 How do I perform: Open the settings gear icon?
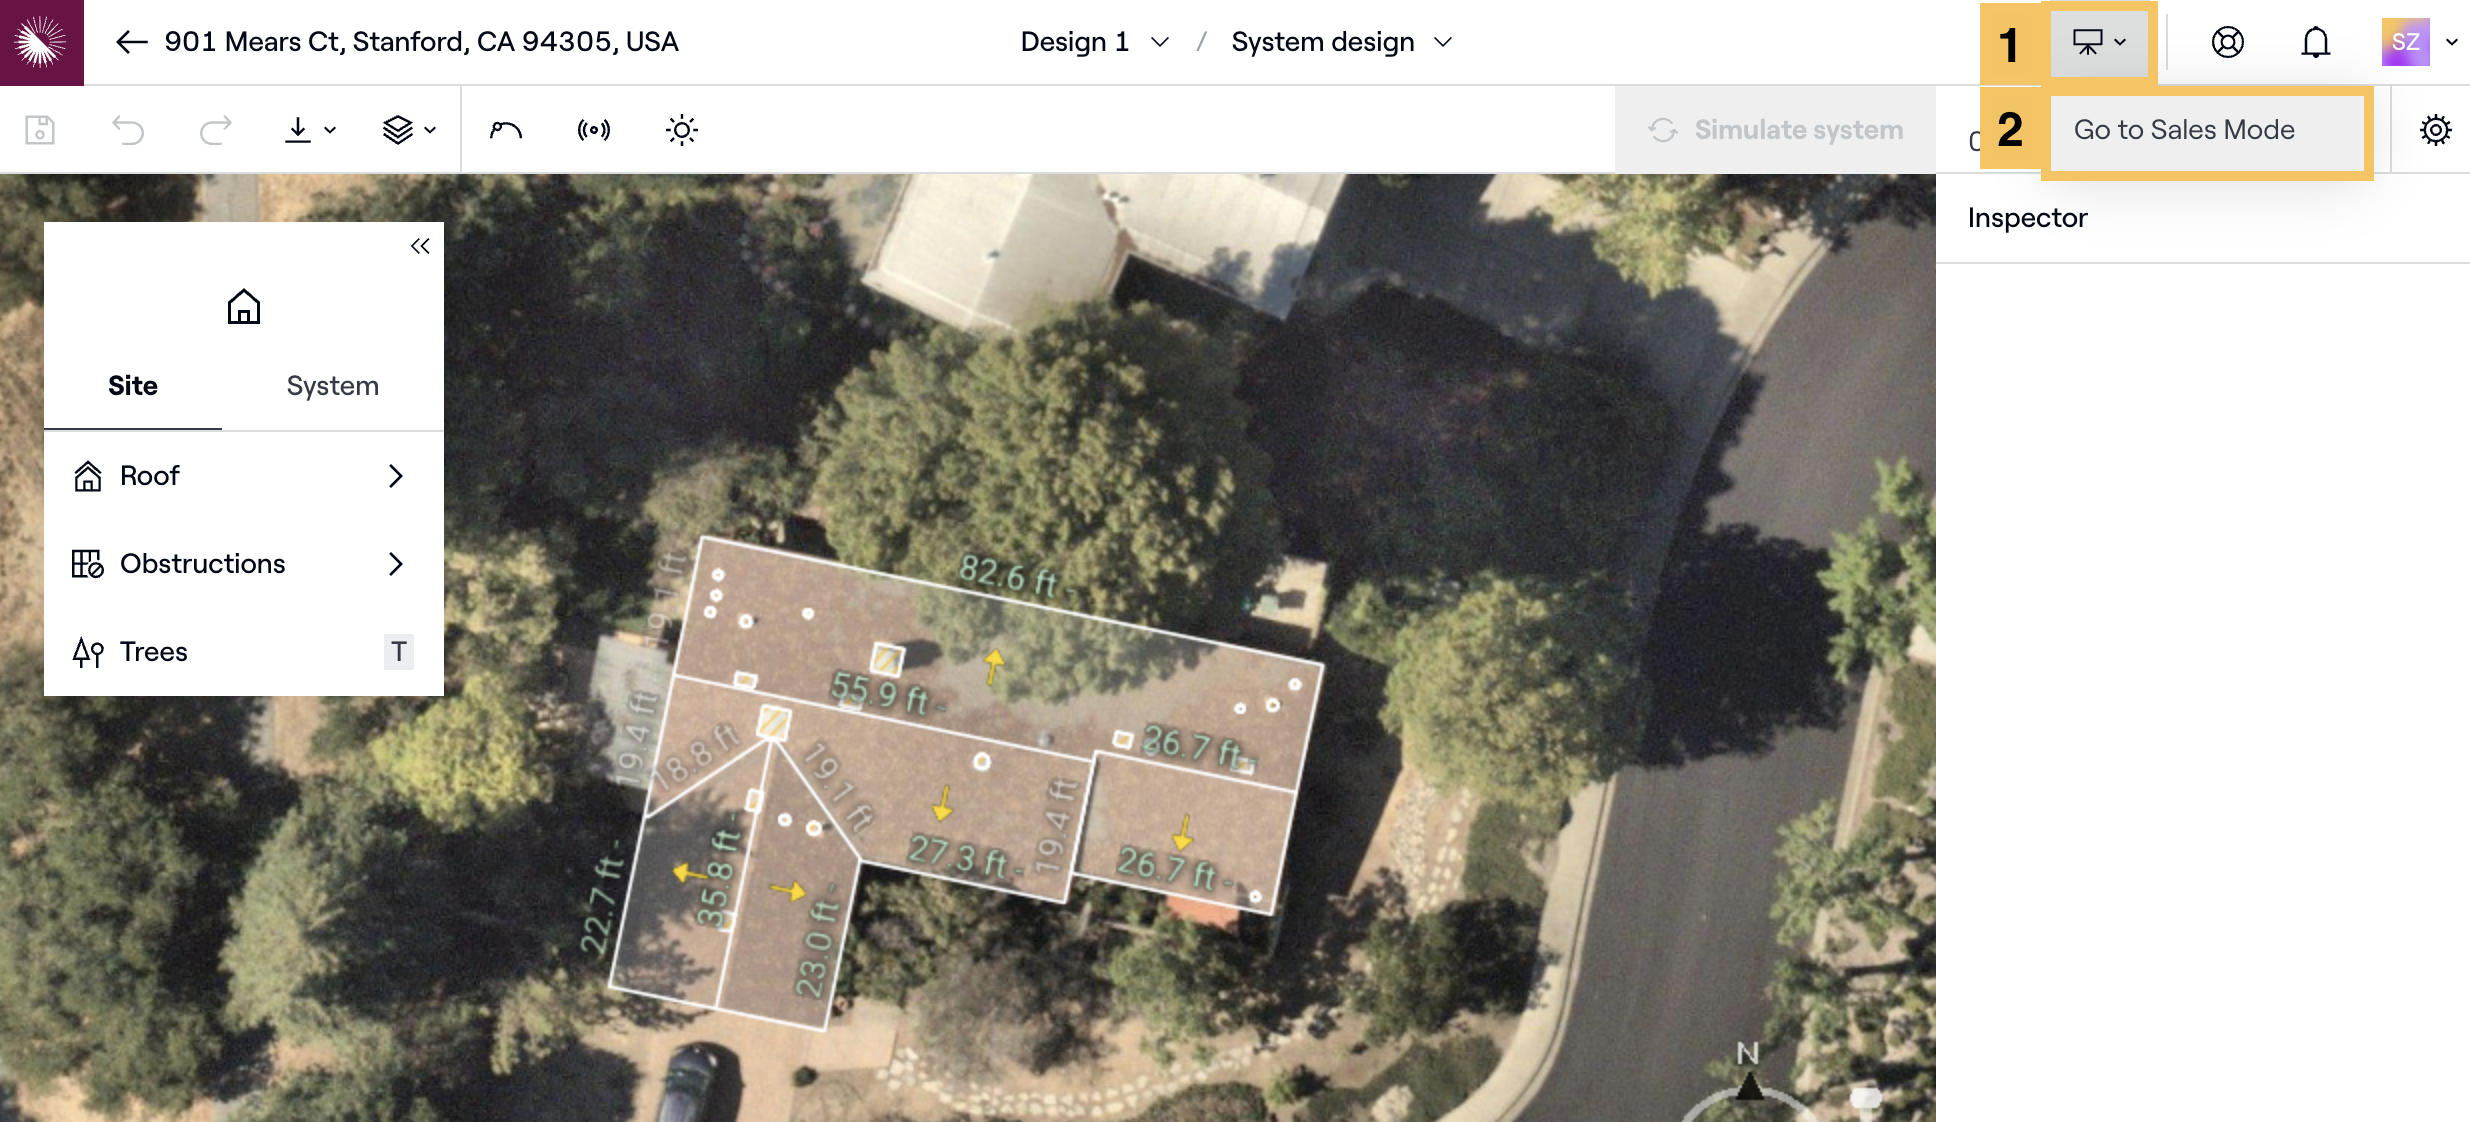[x=2435, y=130]
